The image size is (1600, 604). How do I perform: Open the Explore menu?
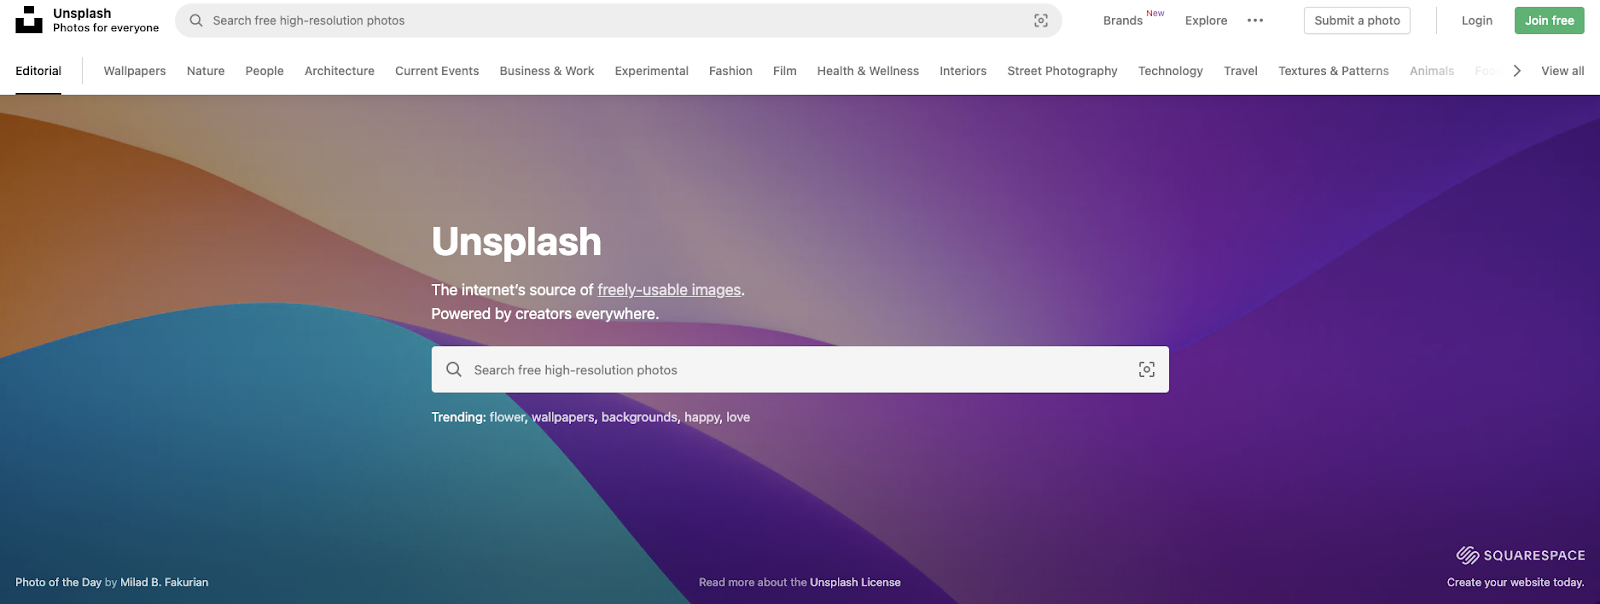[x=1206, y=21]
